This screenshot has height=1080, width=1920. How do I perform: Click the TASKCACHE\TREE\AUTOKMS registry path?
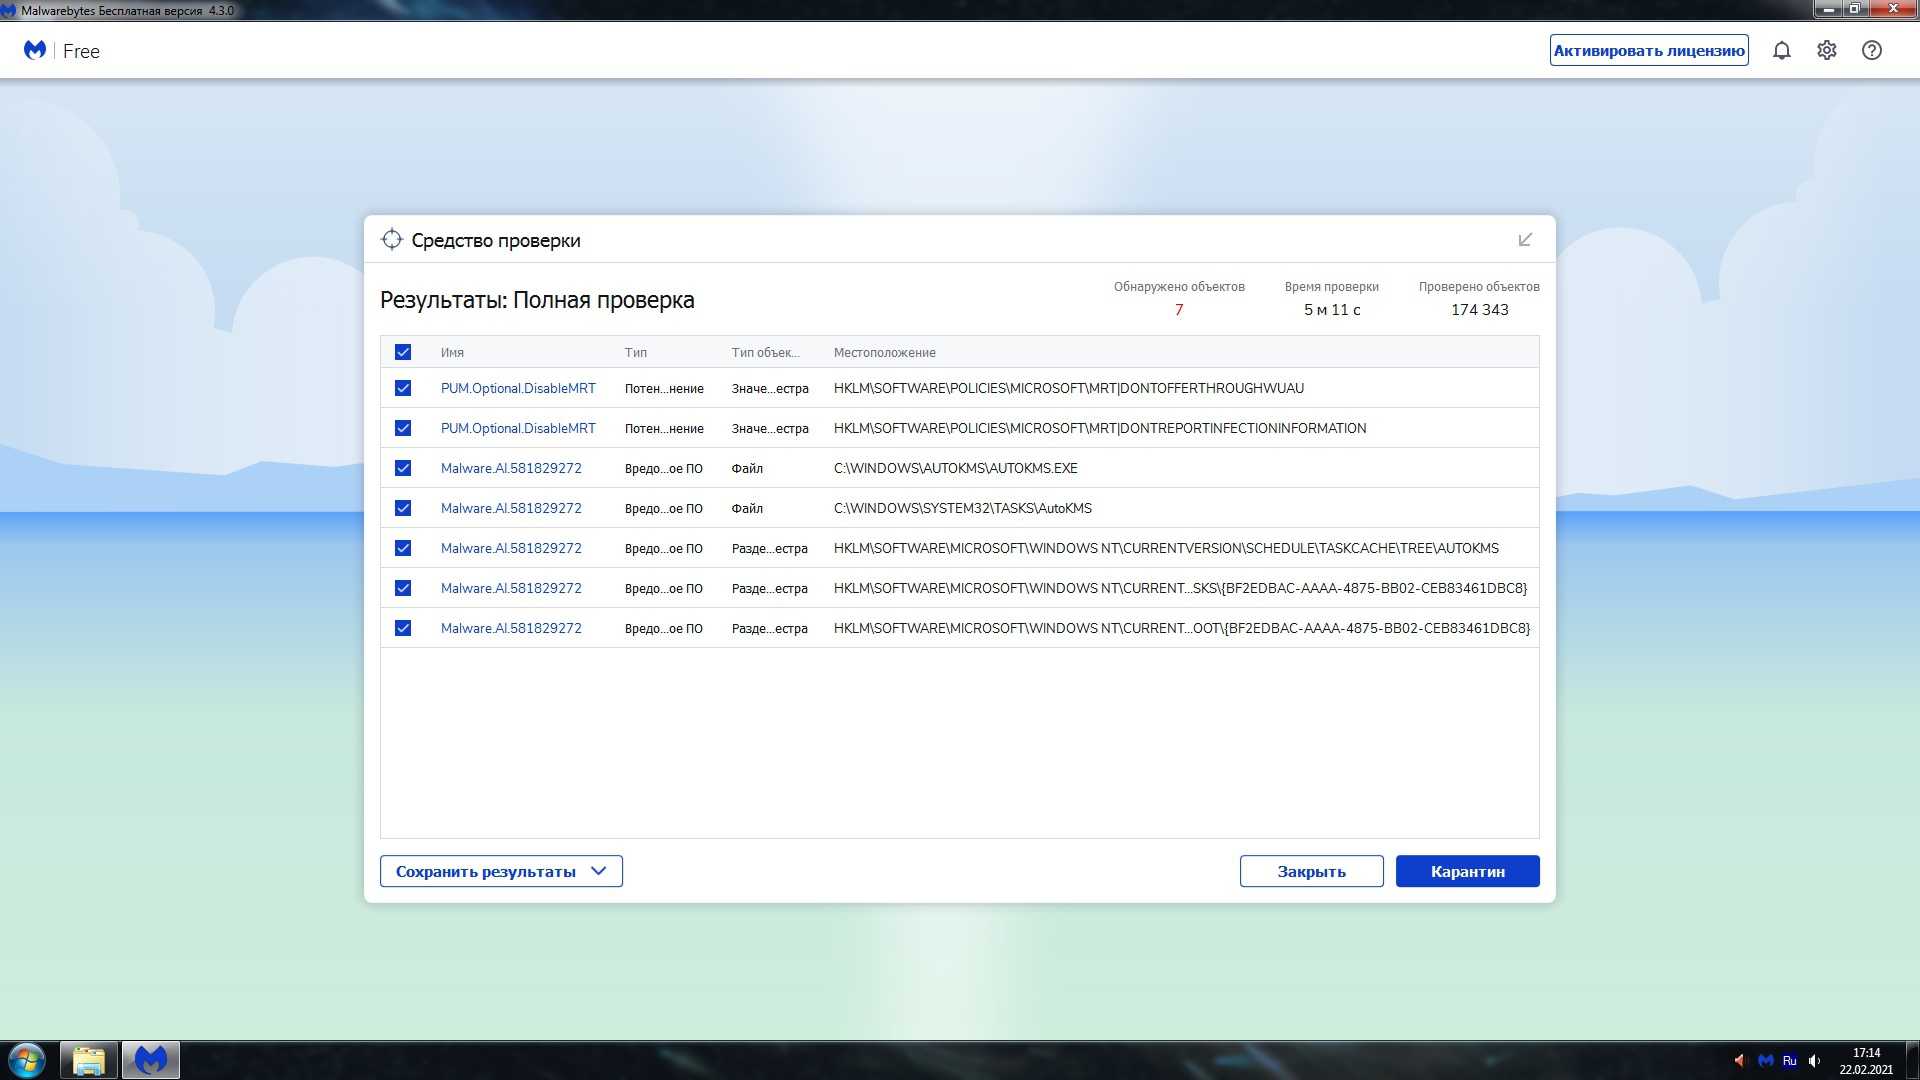(1166, 548)
